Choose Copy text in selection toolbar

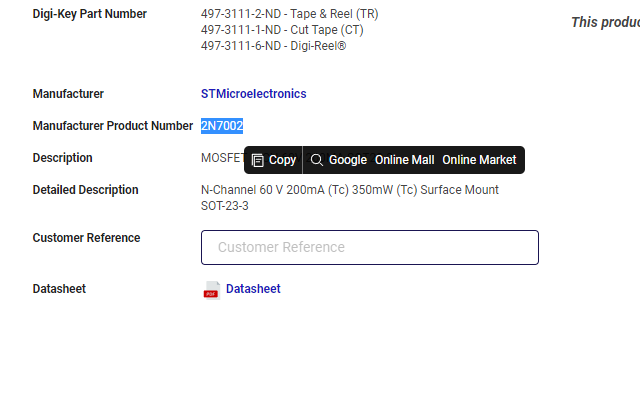click(x=282, y=160)
